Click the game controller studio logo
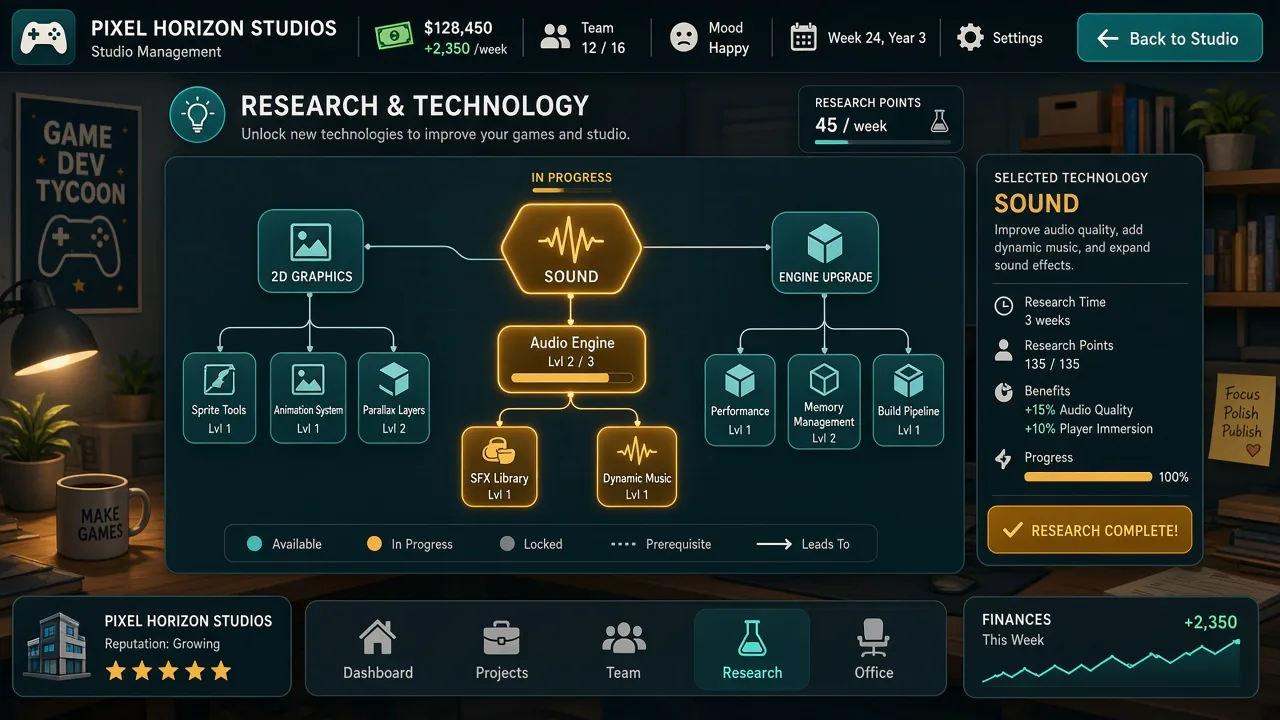The height and width of the screenshot is (720, 1280). pos(44,38)
